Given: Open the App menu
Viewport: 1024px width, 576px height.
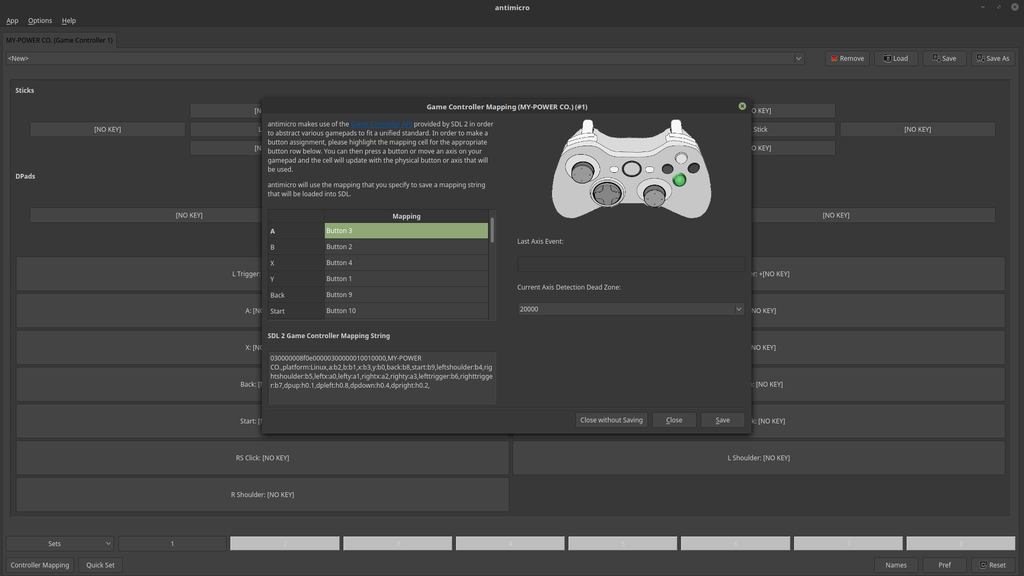Looking at the screenshot, I should coord(11,20).
